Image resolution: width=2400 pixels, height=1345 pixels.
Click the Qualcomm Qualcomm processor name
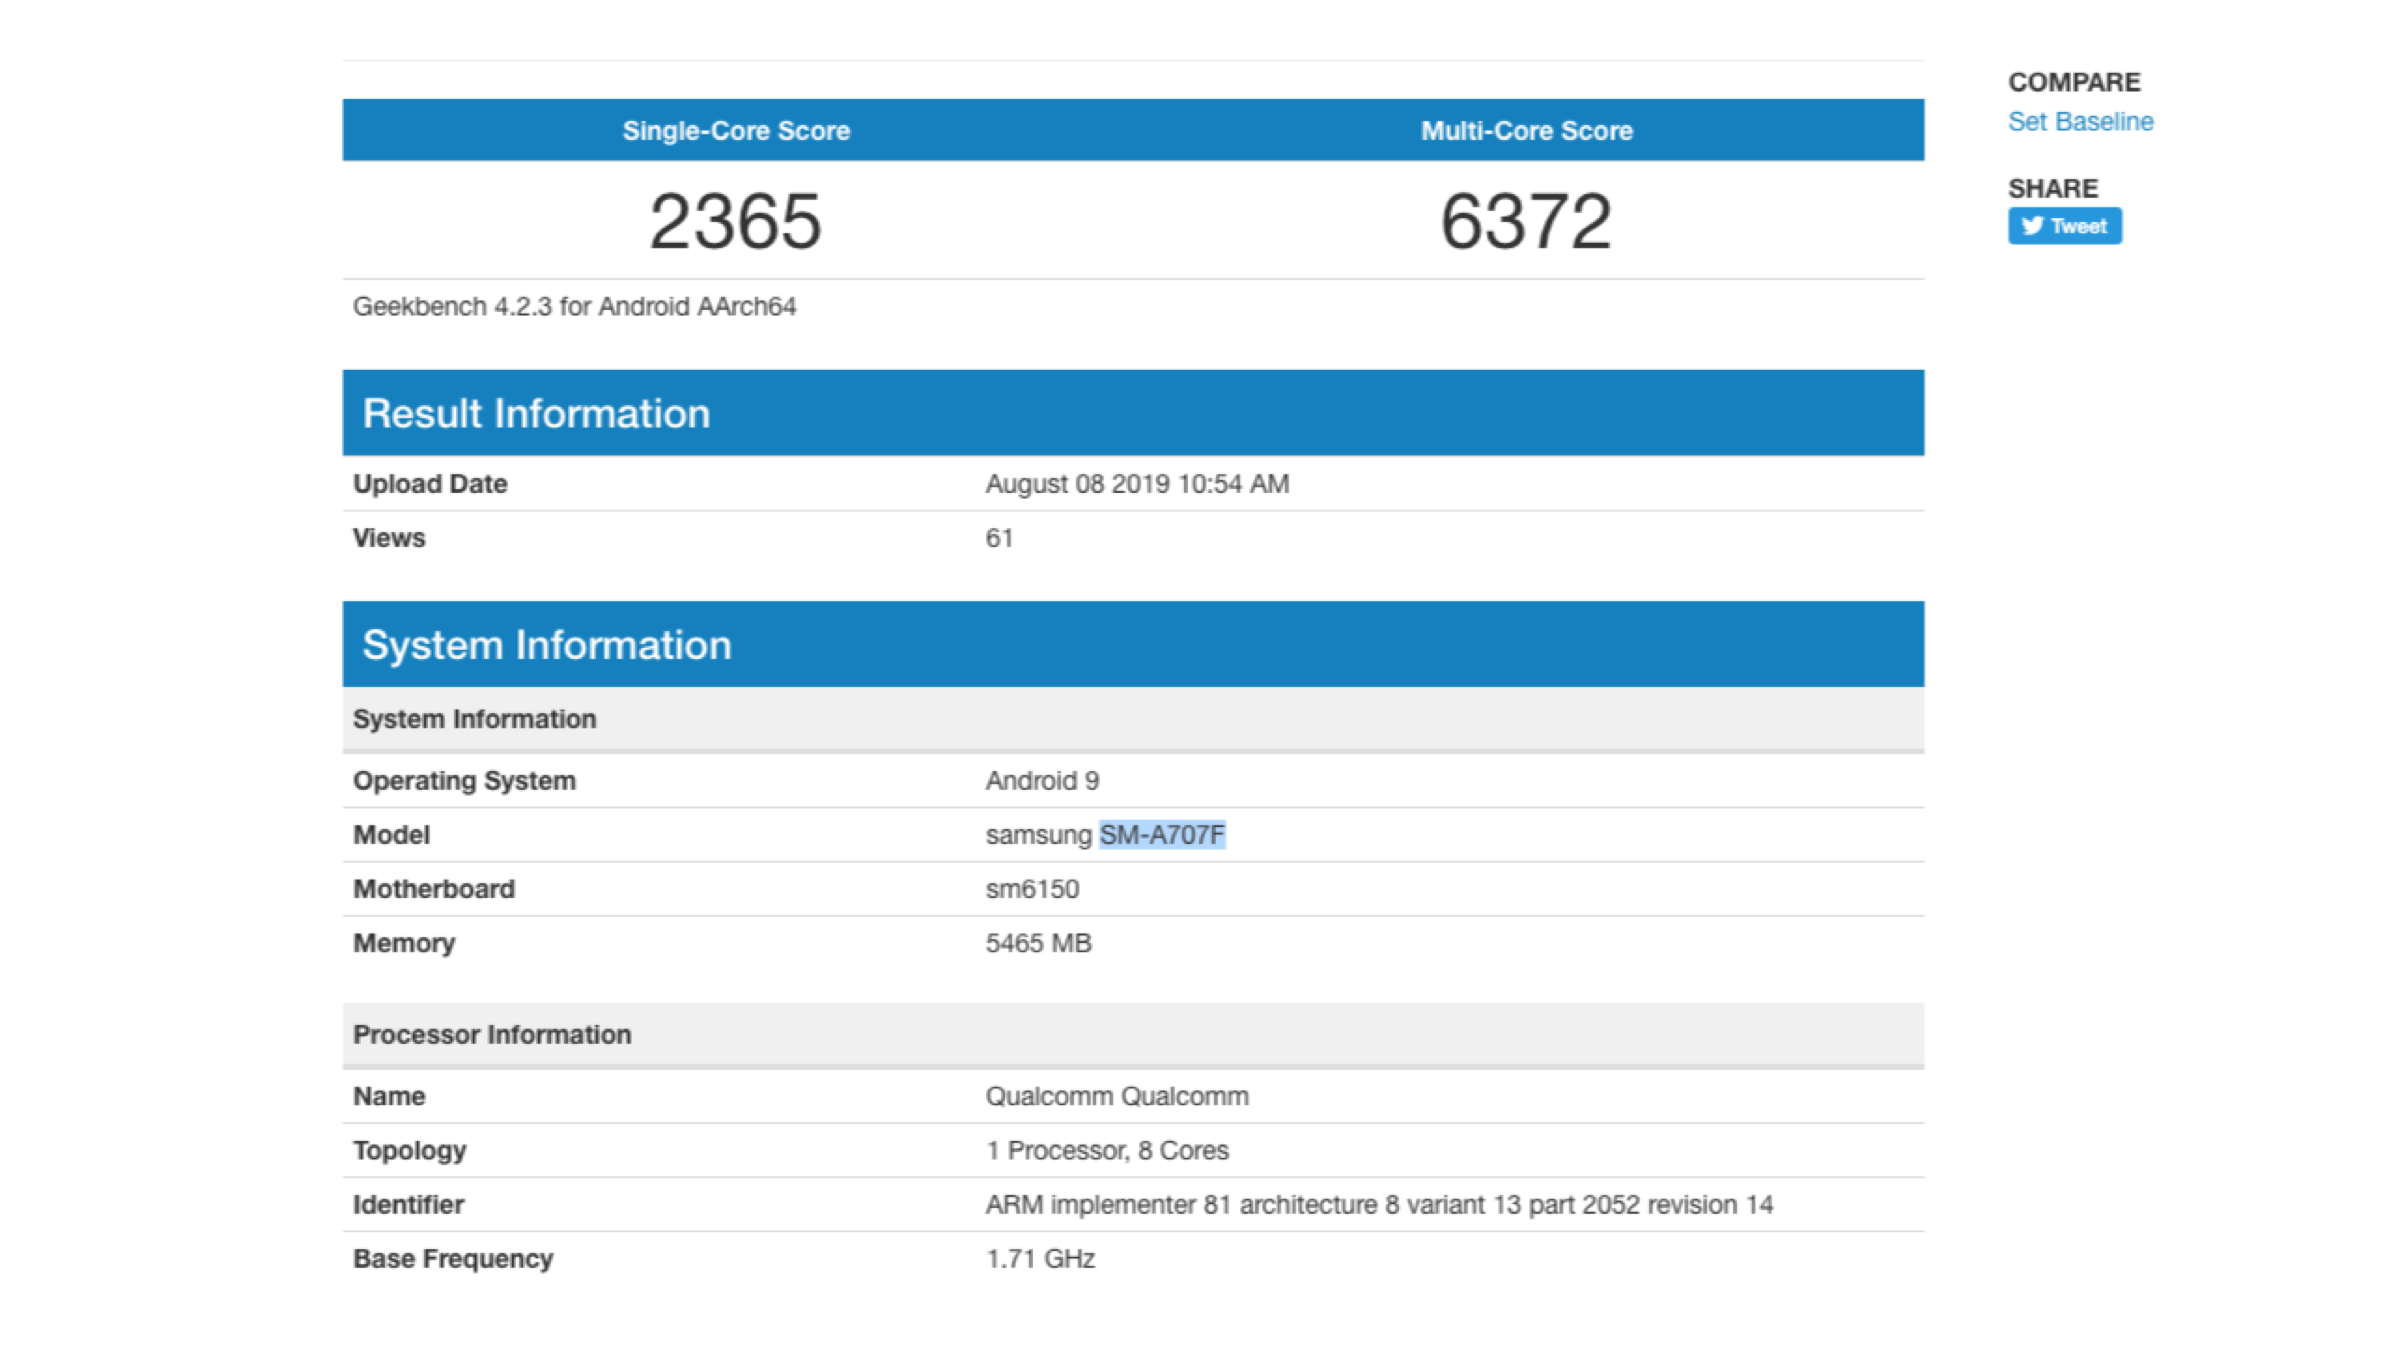click(x=1117, y=1097)
